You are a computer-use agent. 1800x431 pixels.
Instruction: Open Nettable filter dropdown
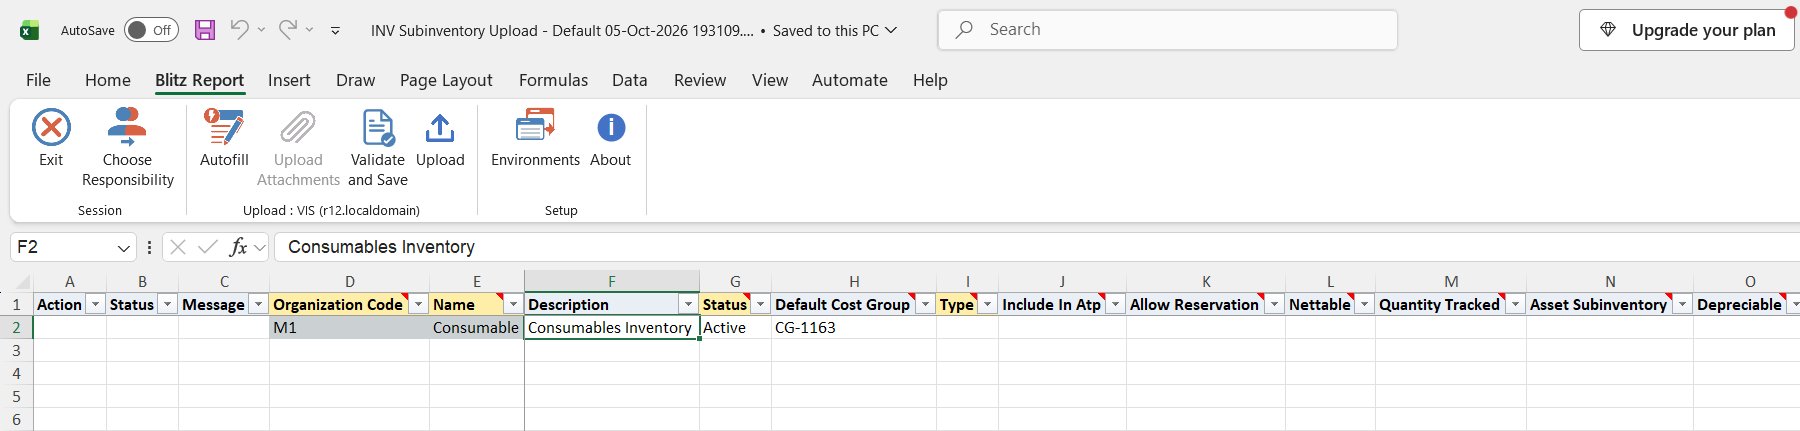1364,304
